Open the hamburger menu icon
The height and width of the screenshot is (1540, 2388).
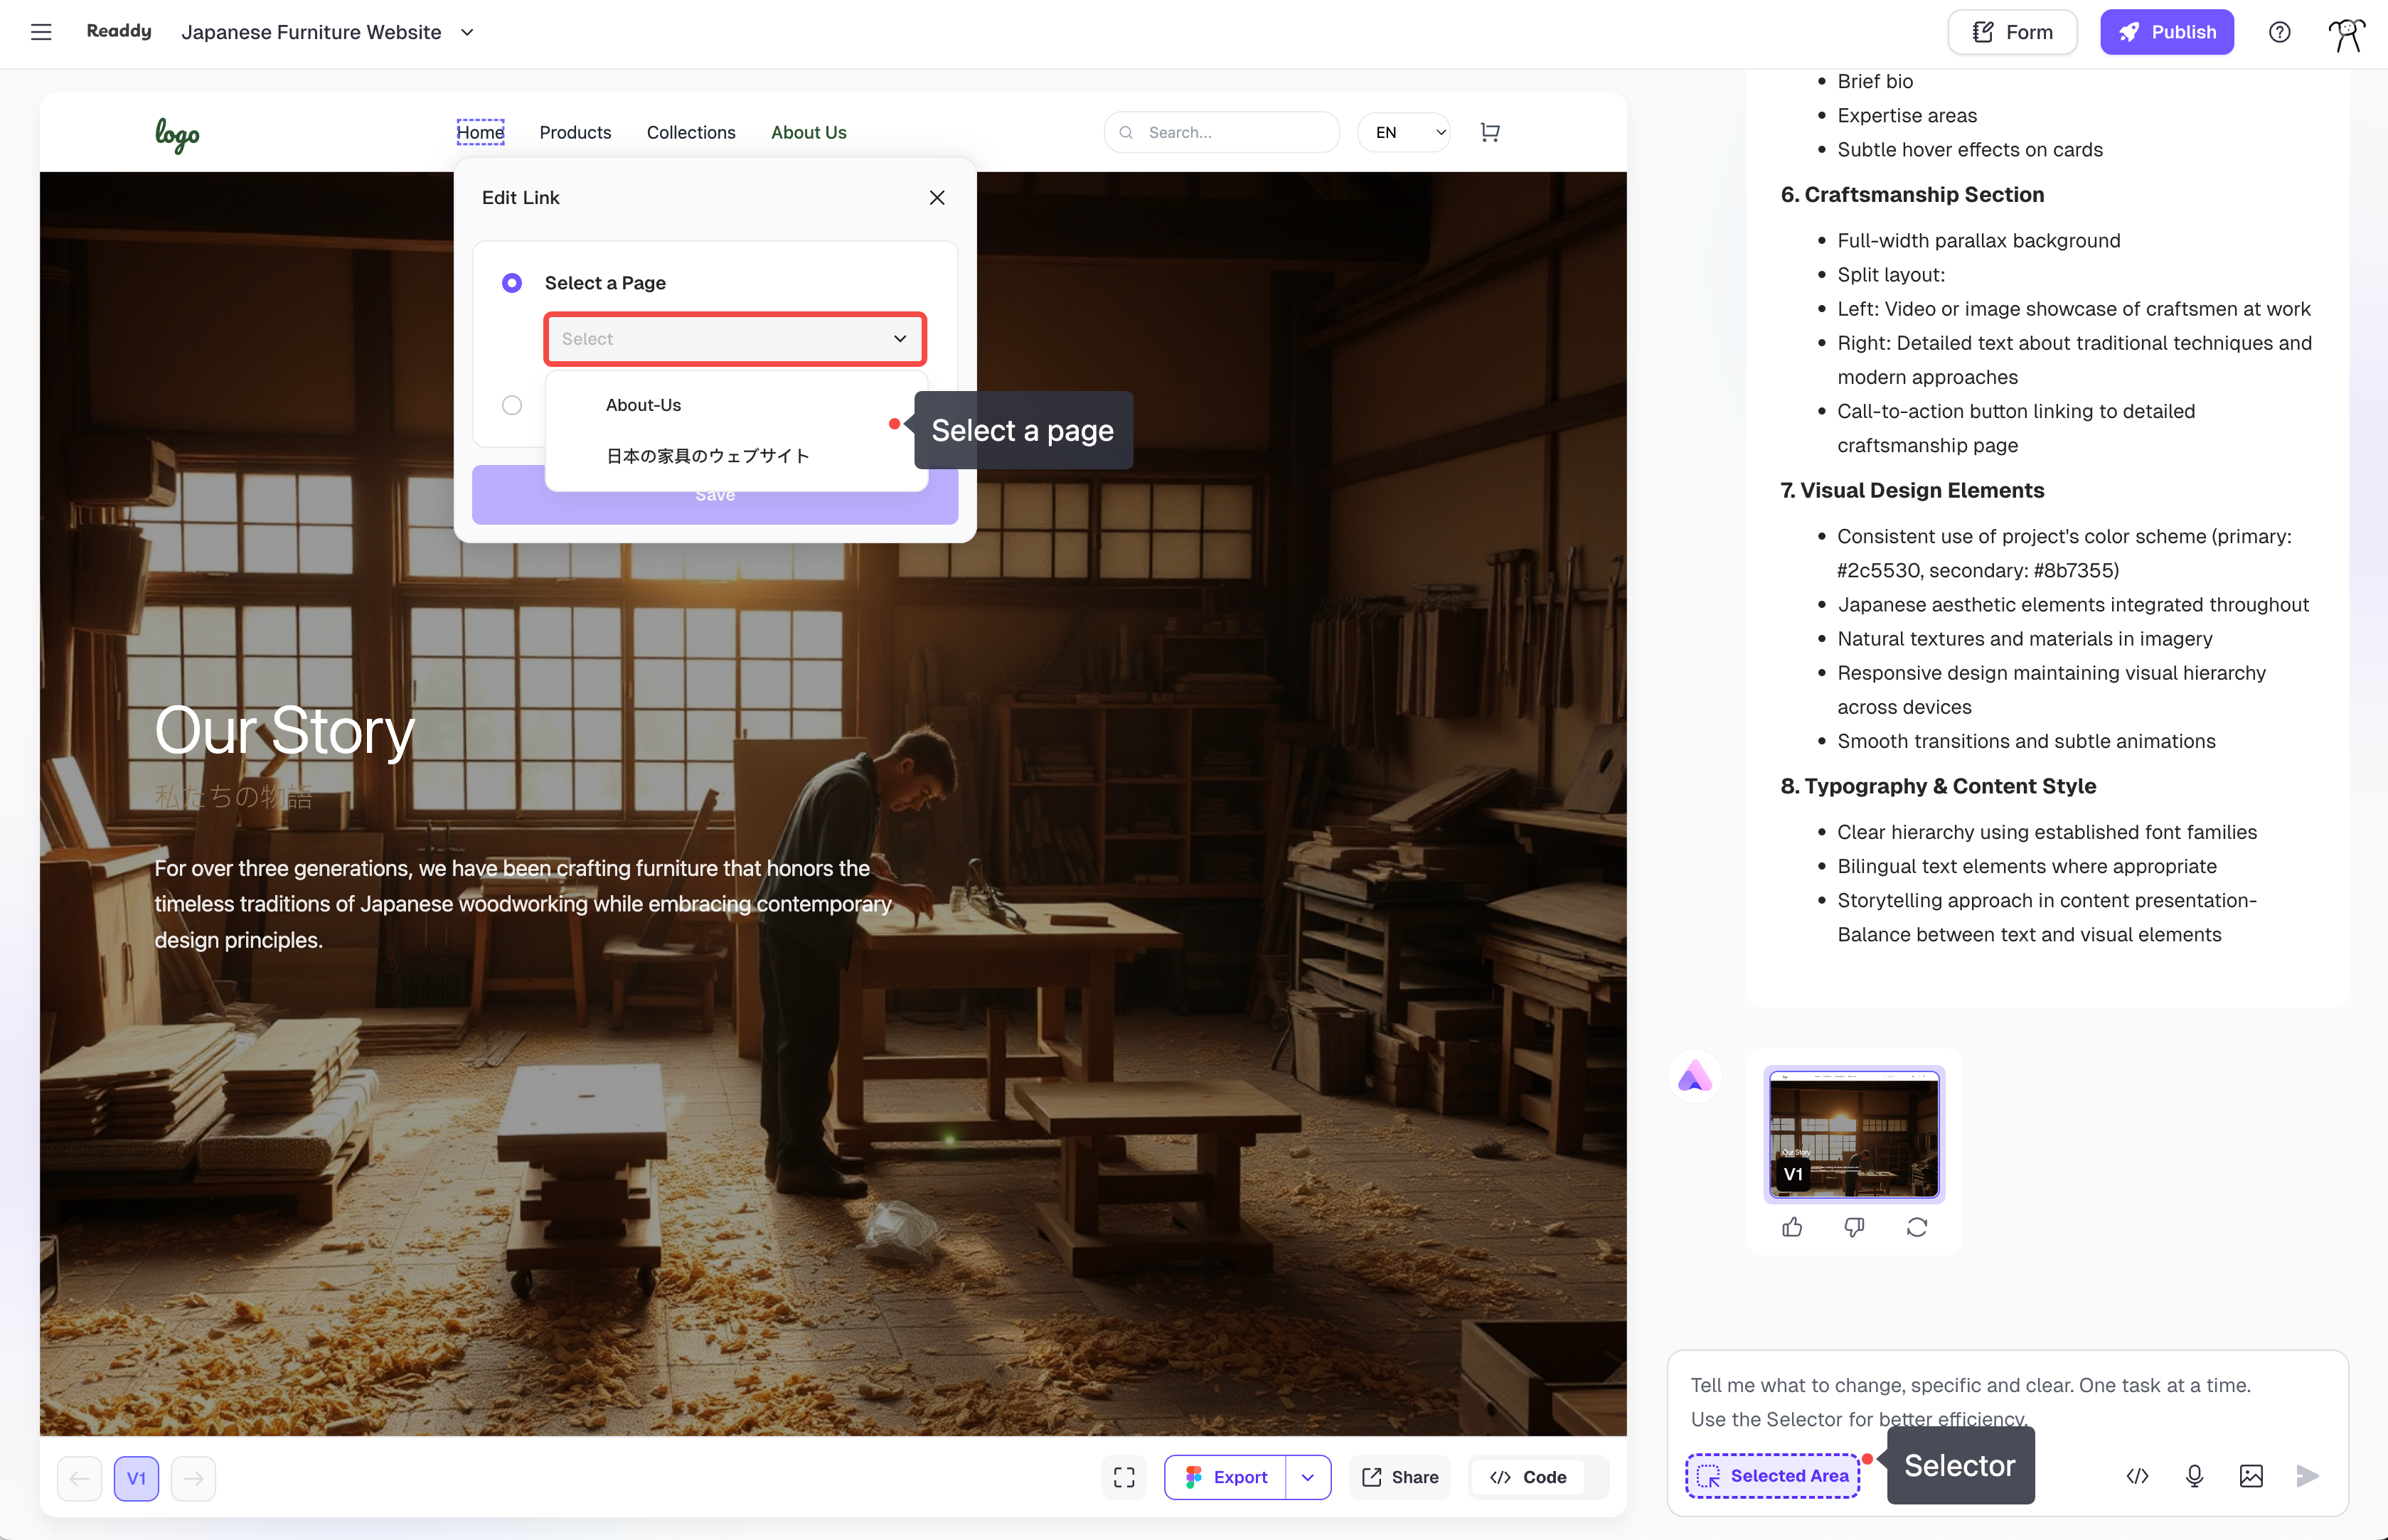click(x=41, y=32)
